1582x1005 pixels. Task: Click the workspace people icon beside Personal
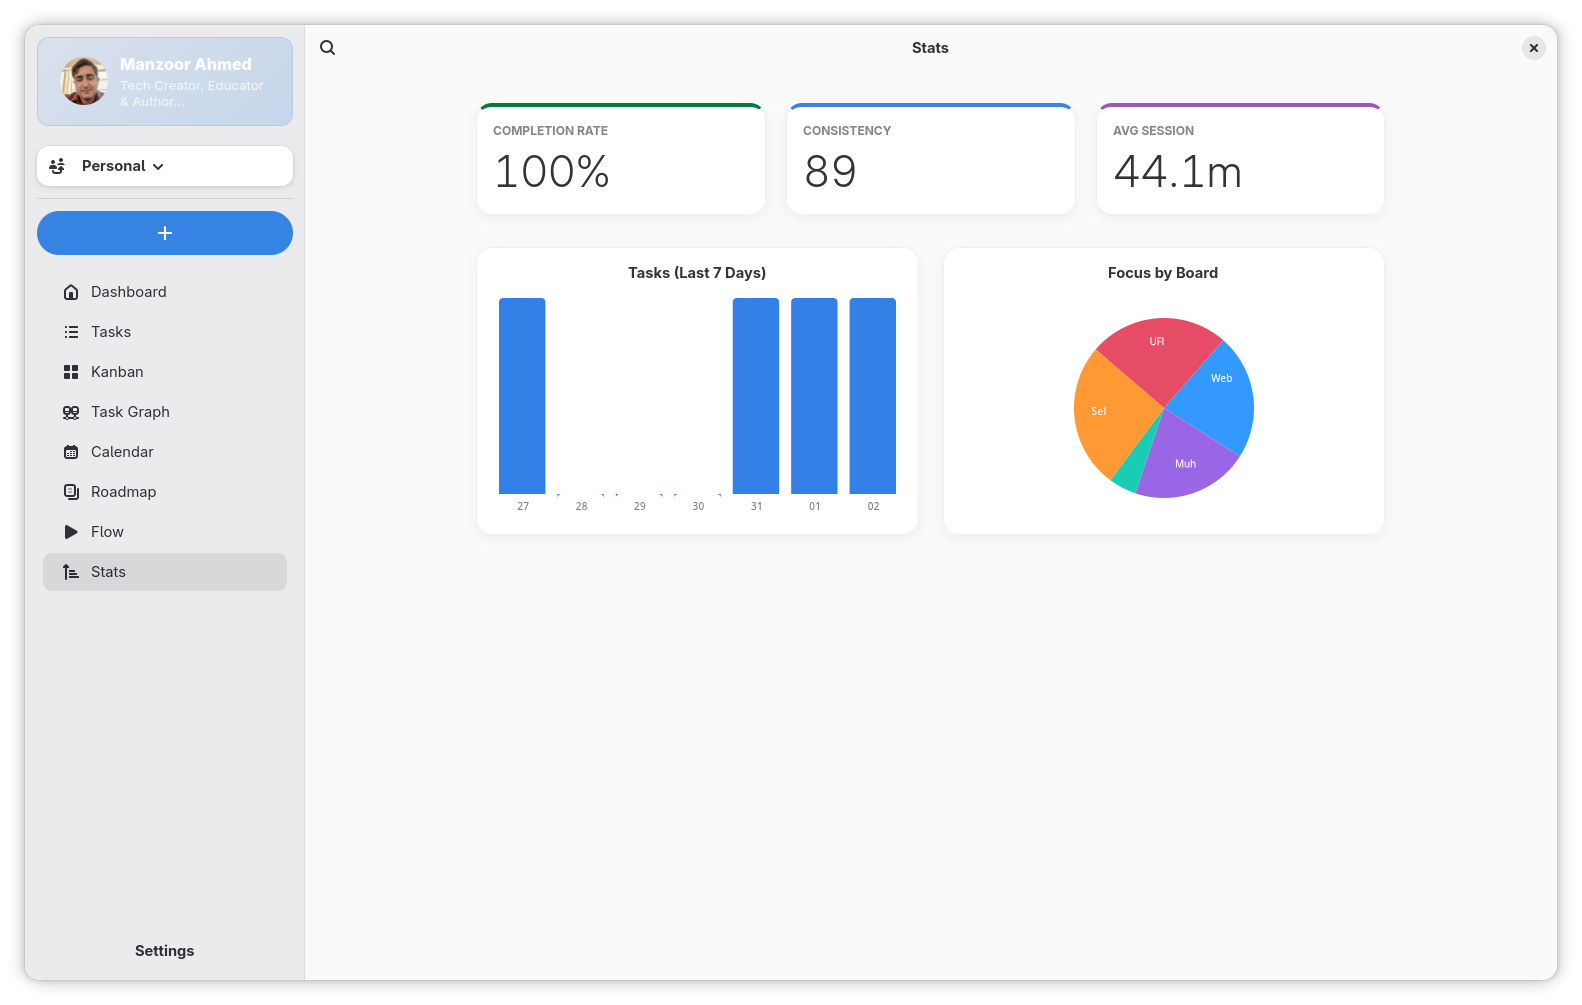click(57, 166)
